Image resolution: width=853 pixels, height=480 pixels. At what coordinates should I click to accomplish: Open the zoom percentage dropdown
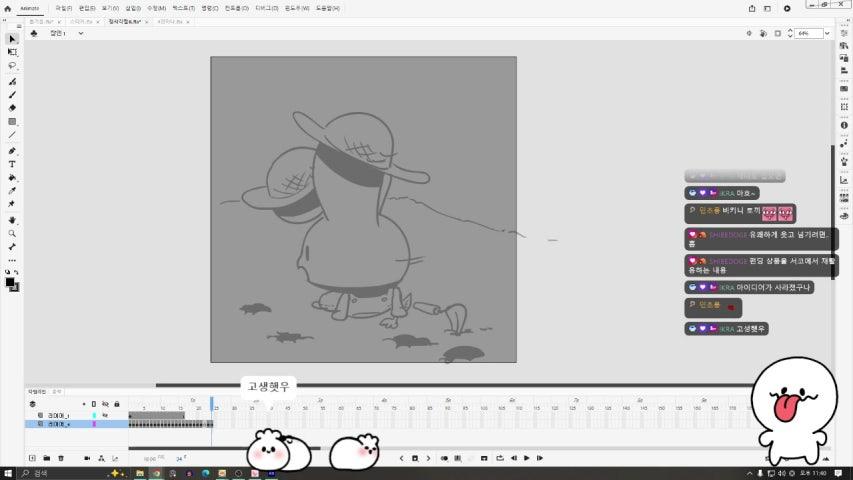(x=827, y=33)
